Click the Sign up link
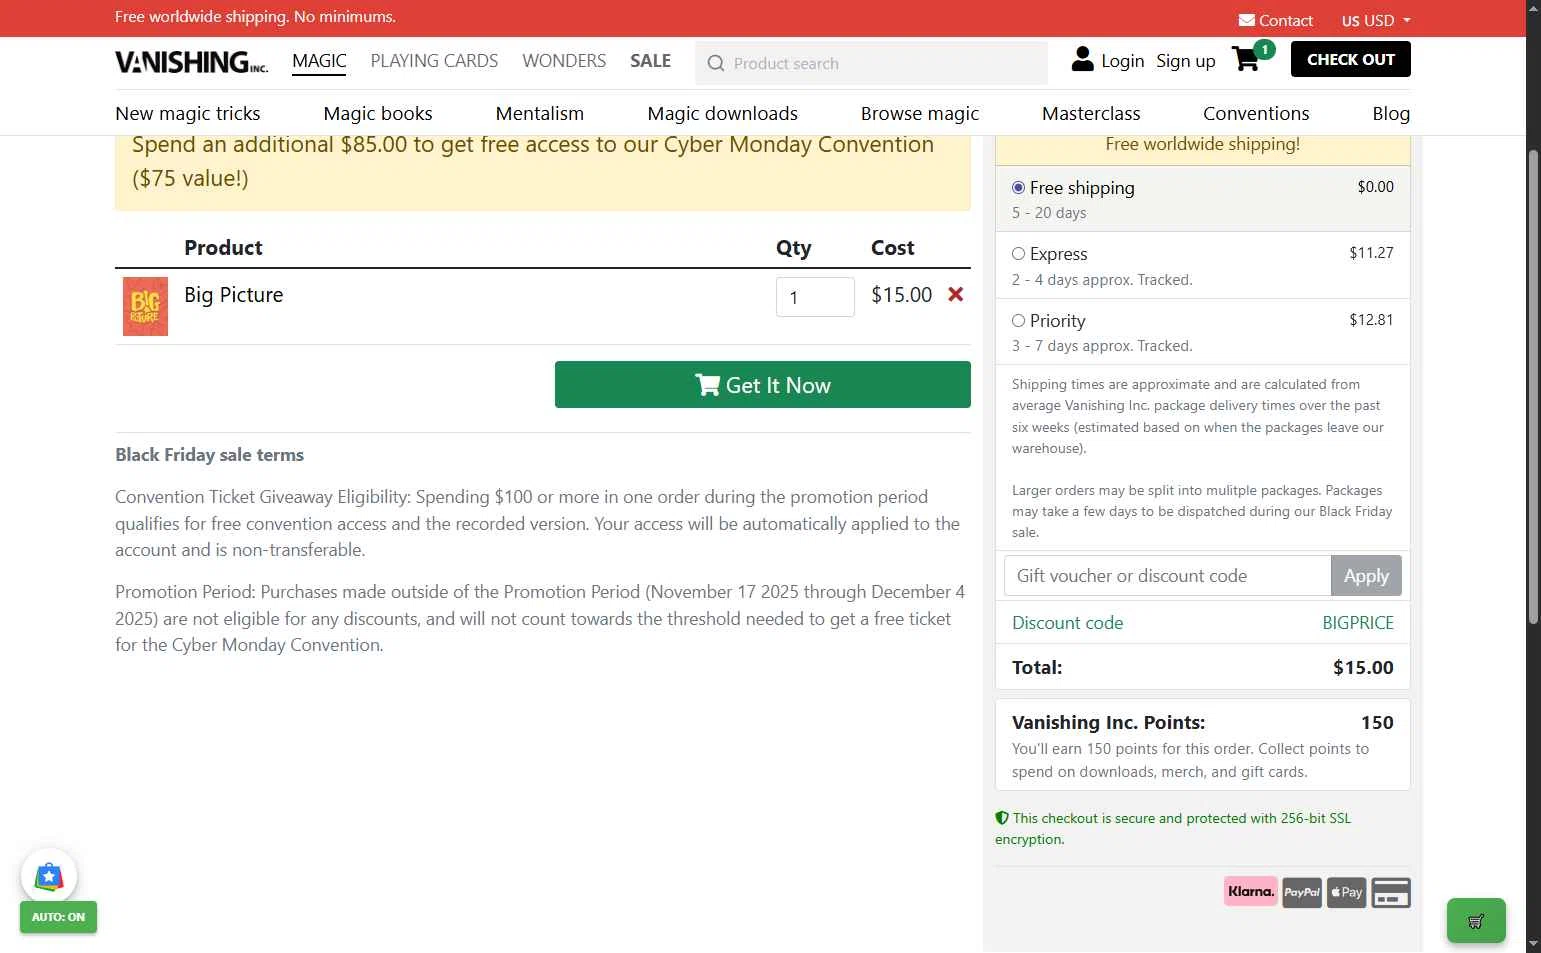1541x953 pixels. click(1186, 61)
